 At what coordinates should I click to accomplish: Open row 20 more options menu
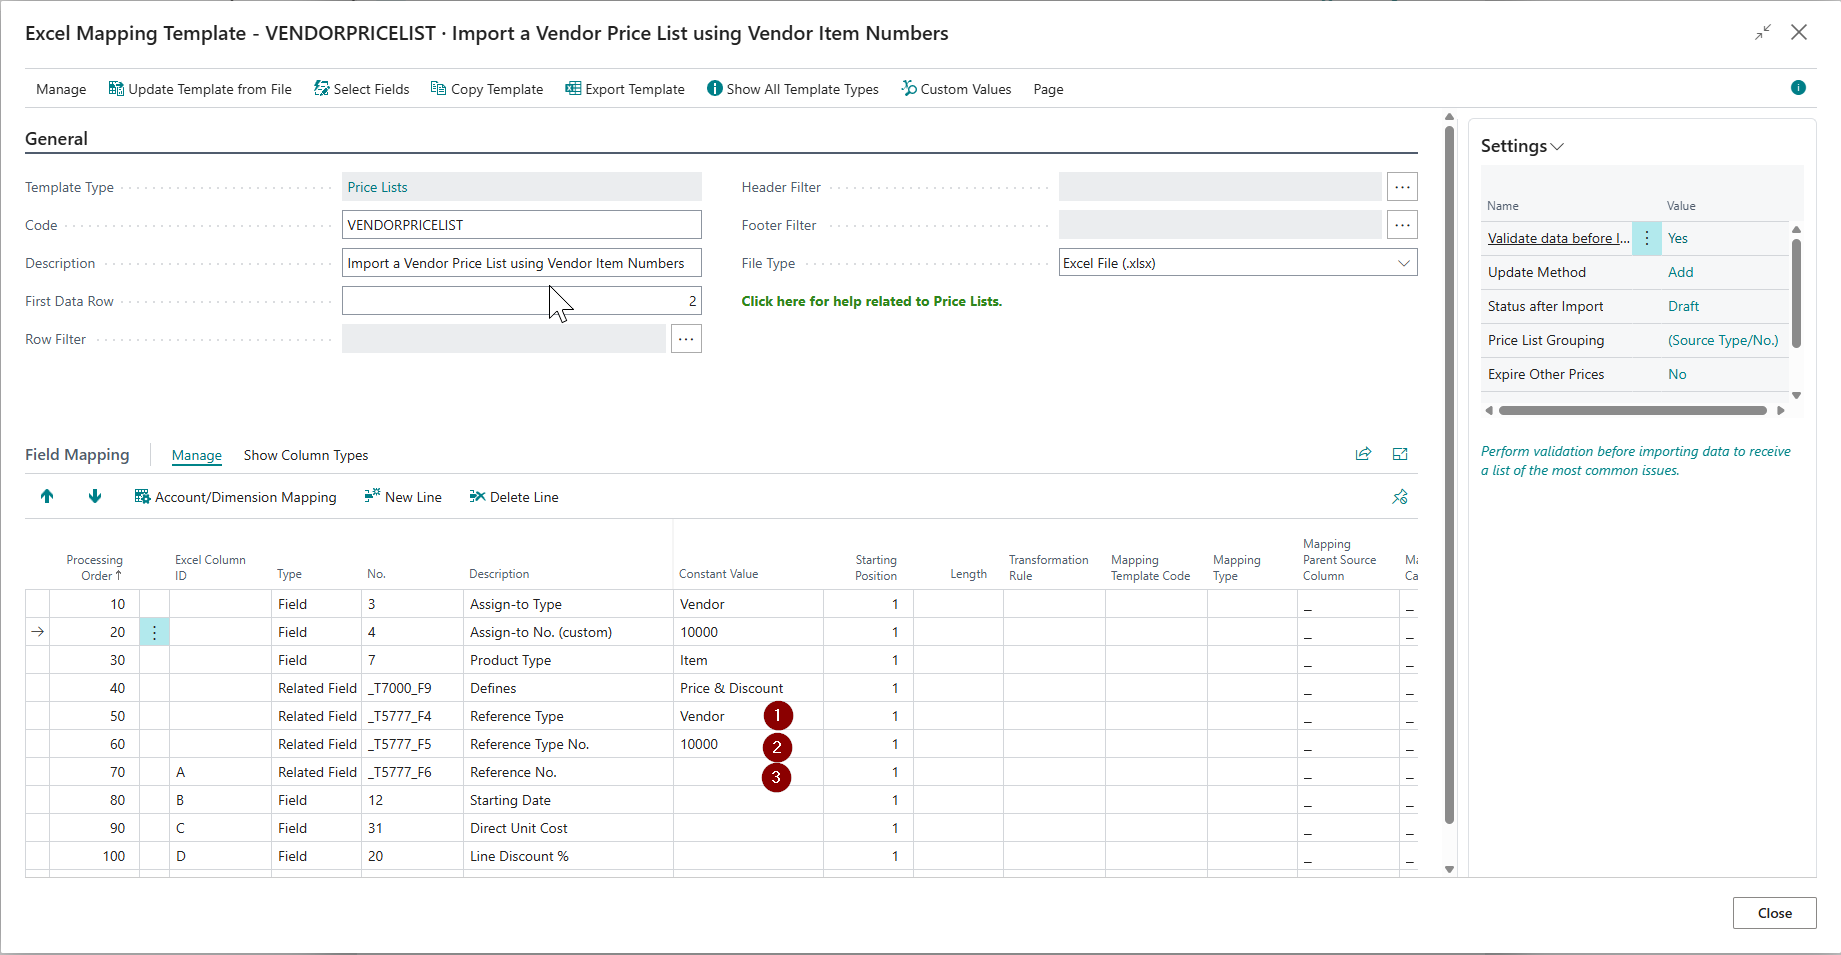click(154, 632)
